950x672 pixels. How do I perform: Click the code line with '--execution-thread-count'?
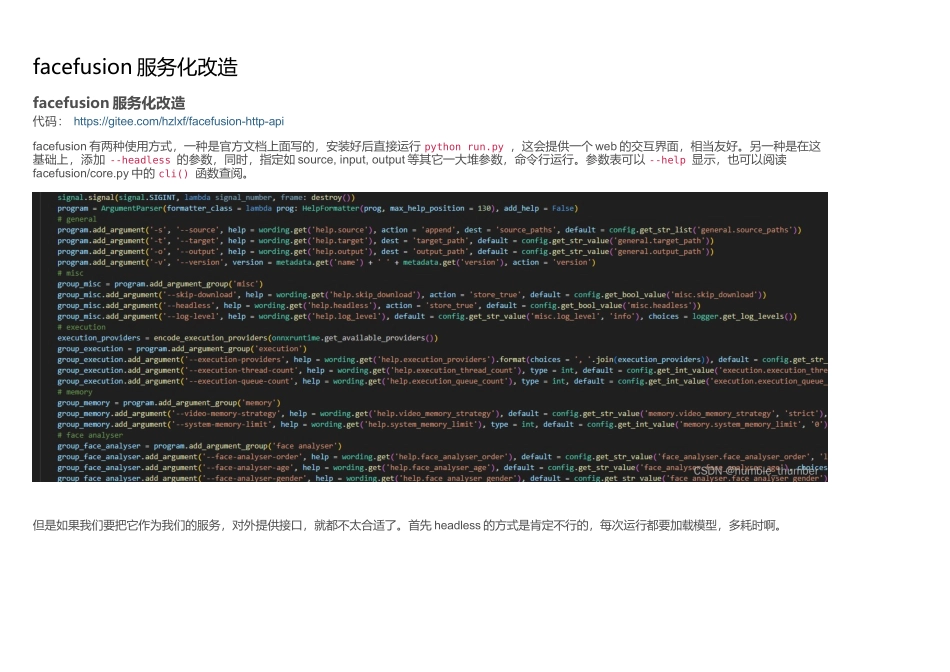tap(442, 370)
